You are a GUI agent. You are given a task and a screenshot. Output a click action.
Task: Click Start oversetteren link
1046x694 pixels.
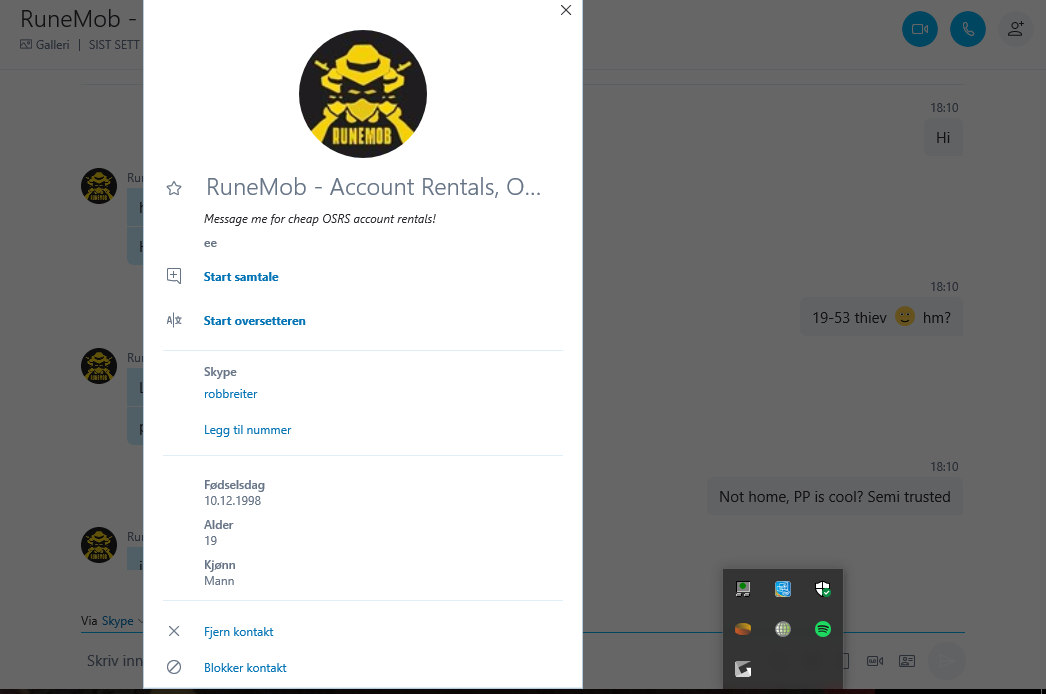254,321
